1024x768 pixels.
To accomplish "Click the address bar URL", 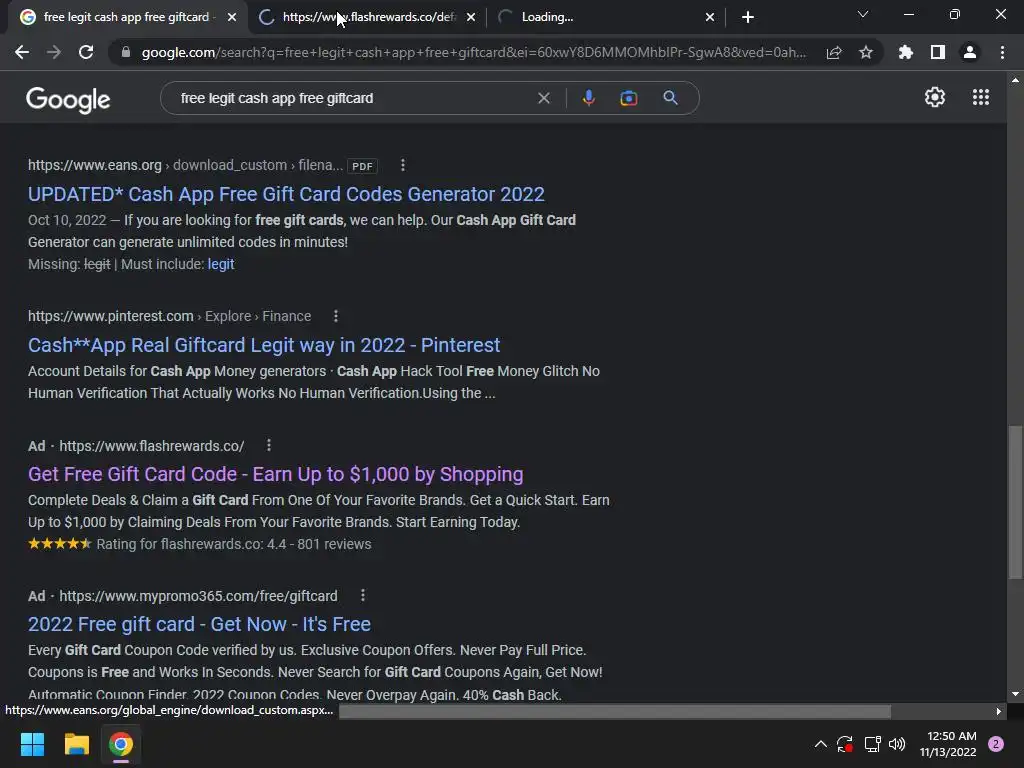I will point(473,52).
